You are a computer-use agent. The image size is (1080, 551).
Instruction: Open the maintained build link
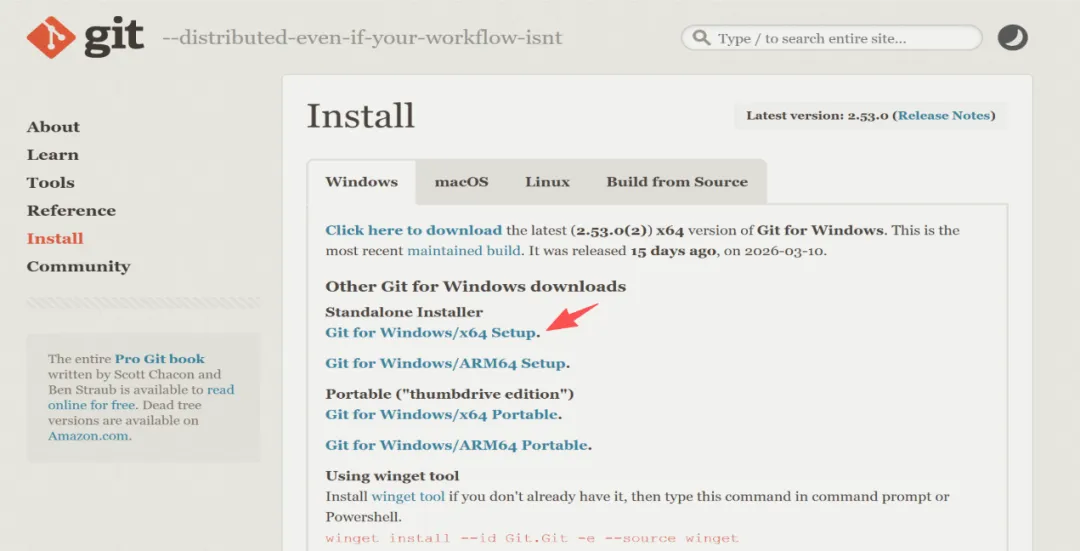464,251
